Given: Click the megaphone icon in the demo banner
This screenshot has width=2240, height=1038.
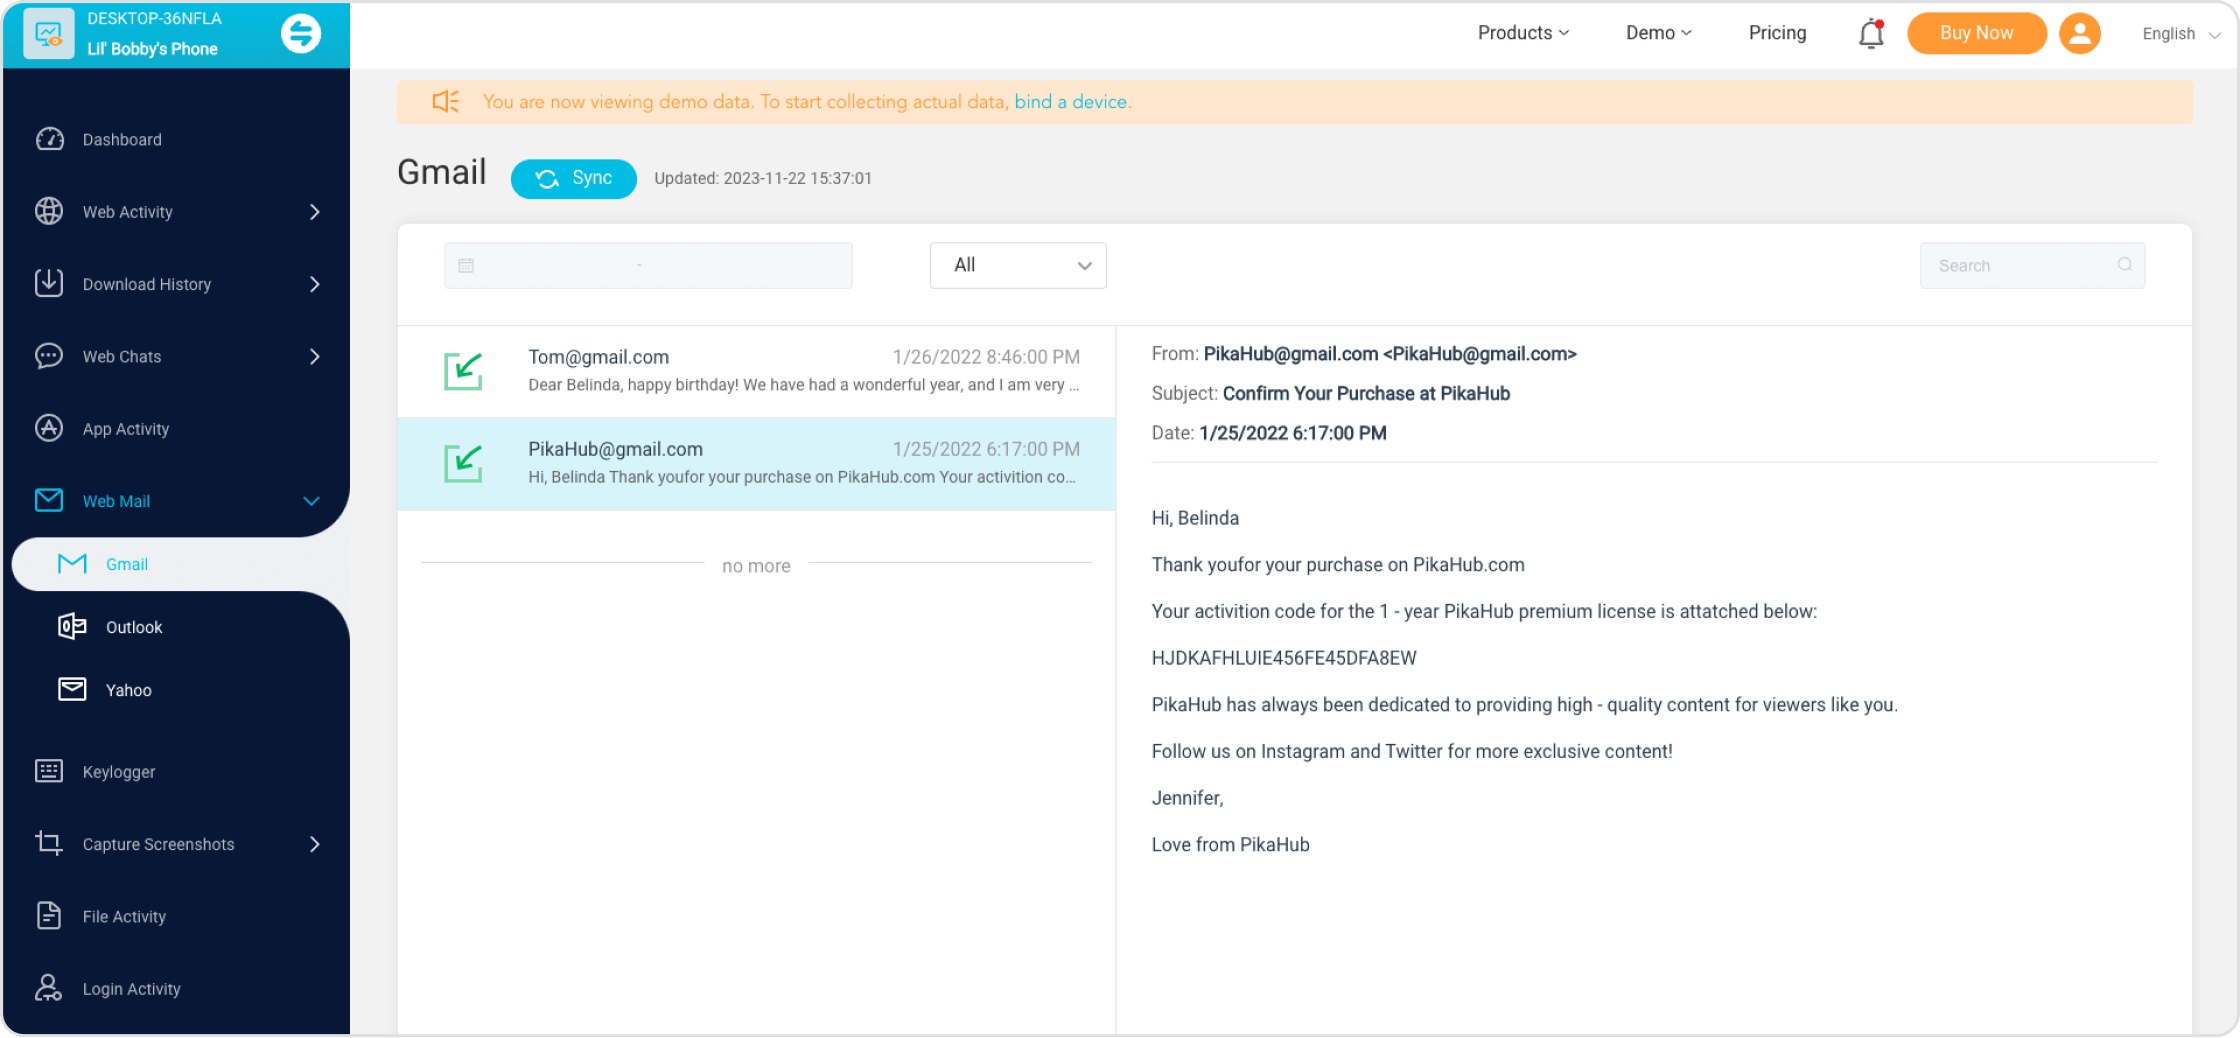Looking at the screenshot, I should [446, 101].
